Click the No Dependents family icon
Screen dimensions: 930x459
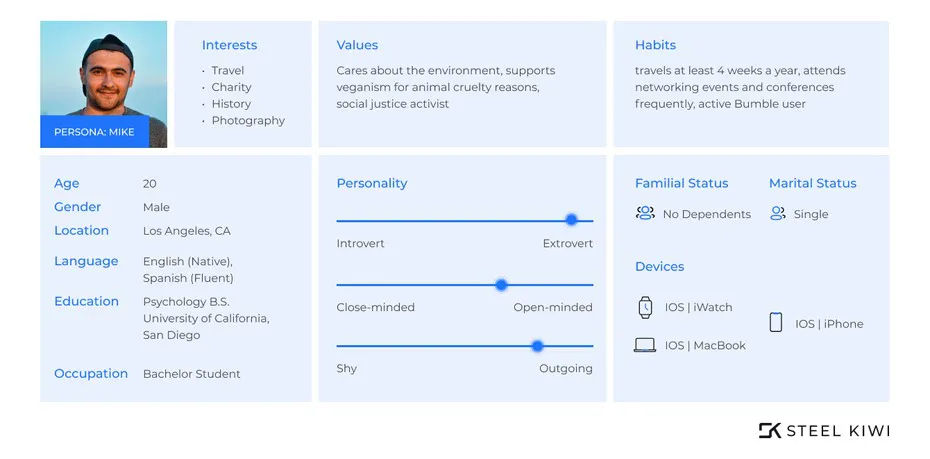point(645,213)
